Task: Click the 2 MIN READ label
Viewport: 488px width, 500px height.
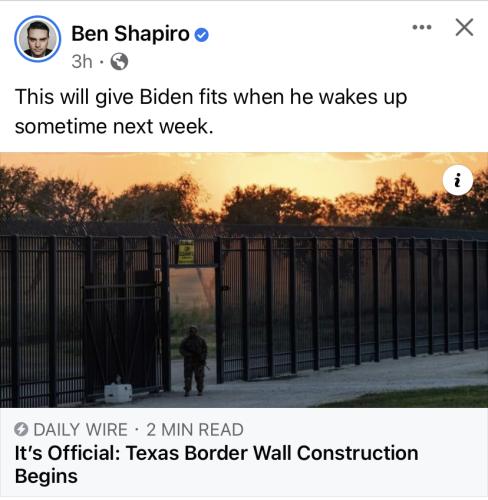Action: pyautogui.click(x=195, y=429)
